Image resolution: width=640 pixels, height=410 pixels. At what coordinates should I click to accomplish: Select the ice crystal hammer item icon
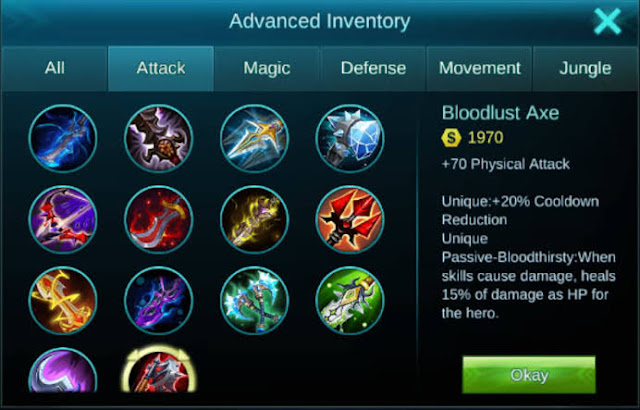(x=350, y=139)
